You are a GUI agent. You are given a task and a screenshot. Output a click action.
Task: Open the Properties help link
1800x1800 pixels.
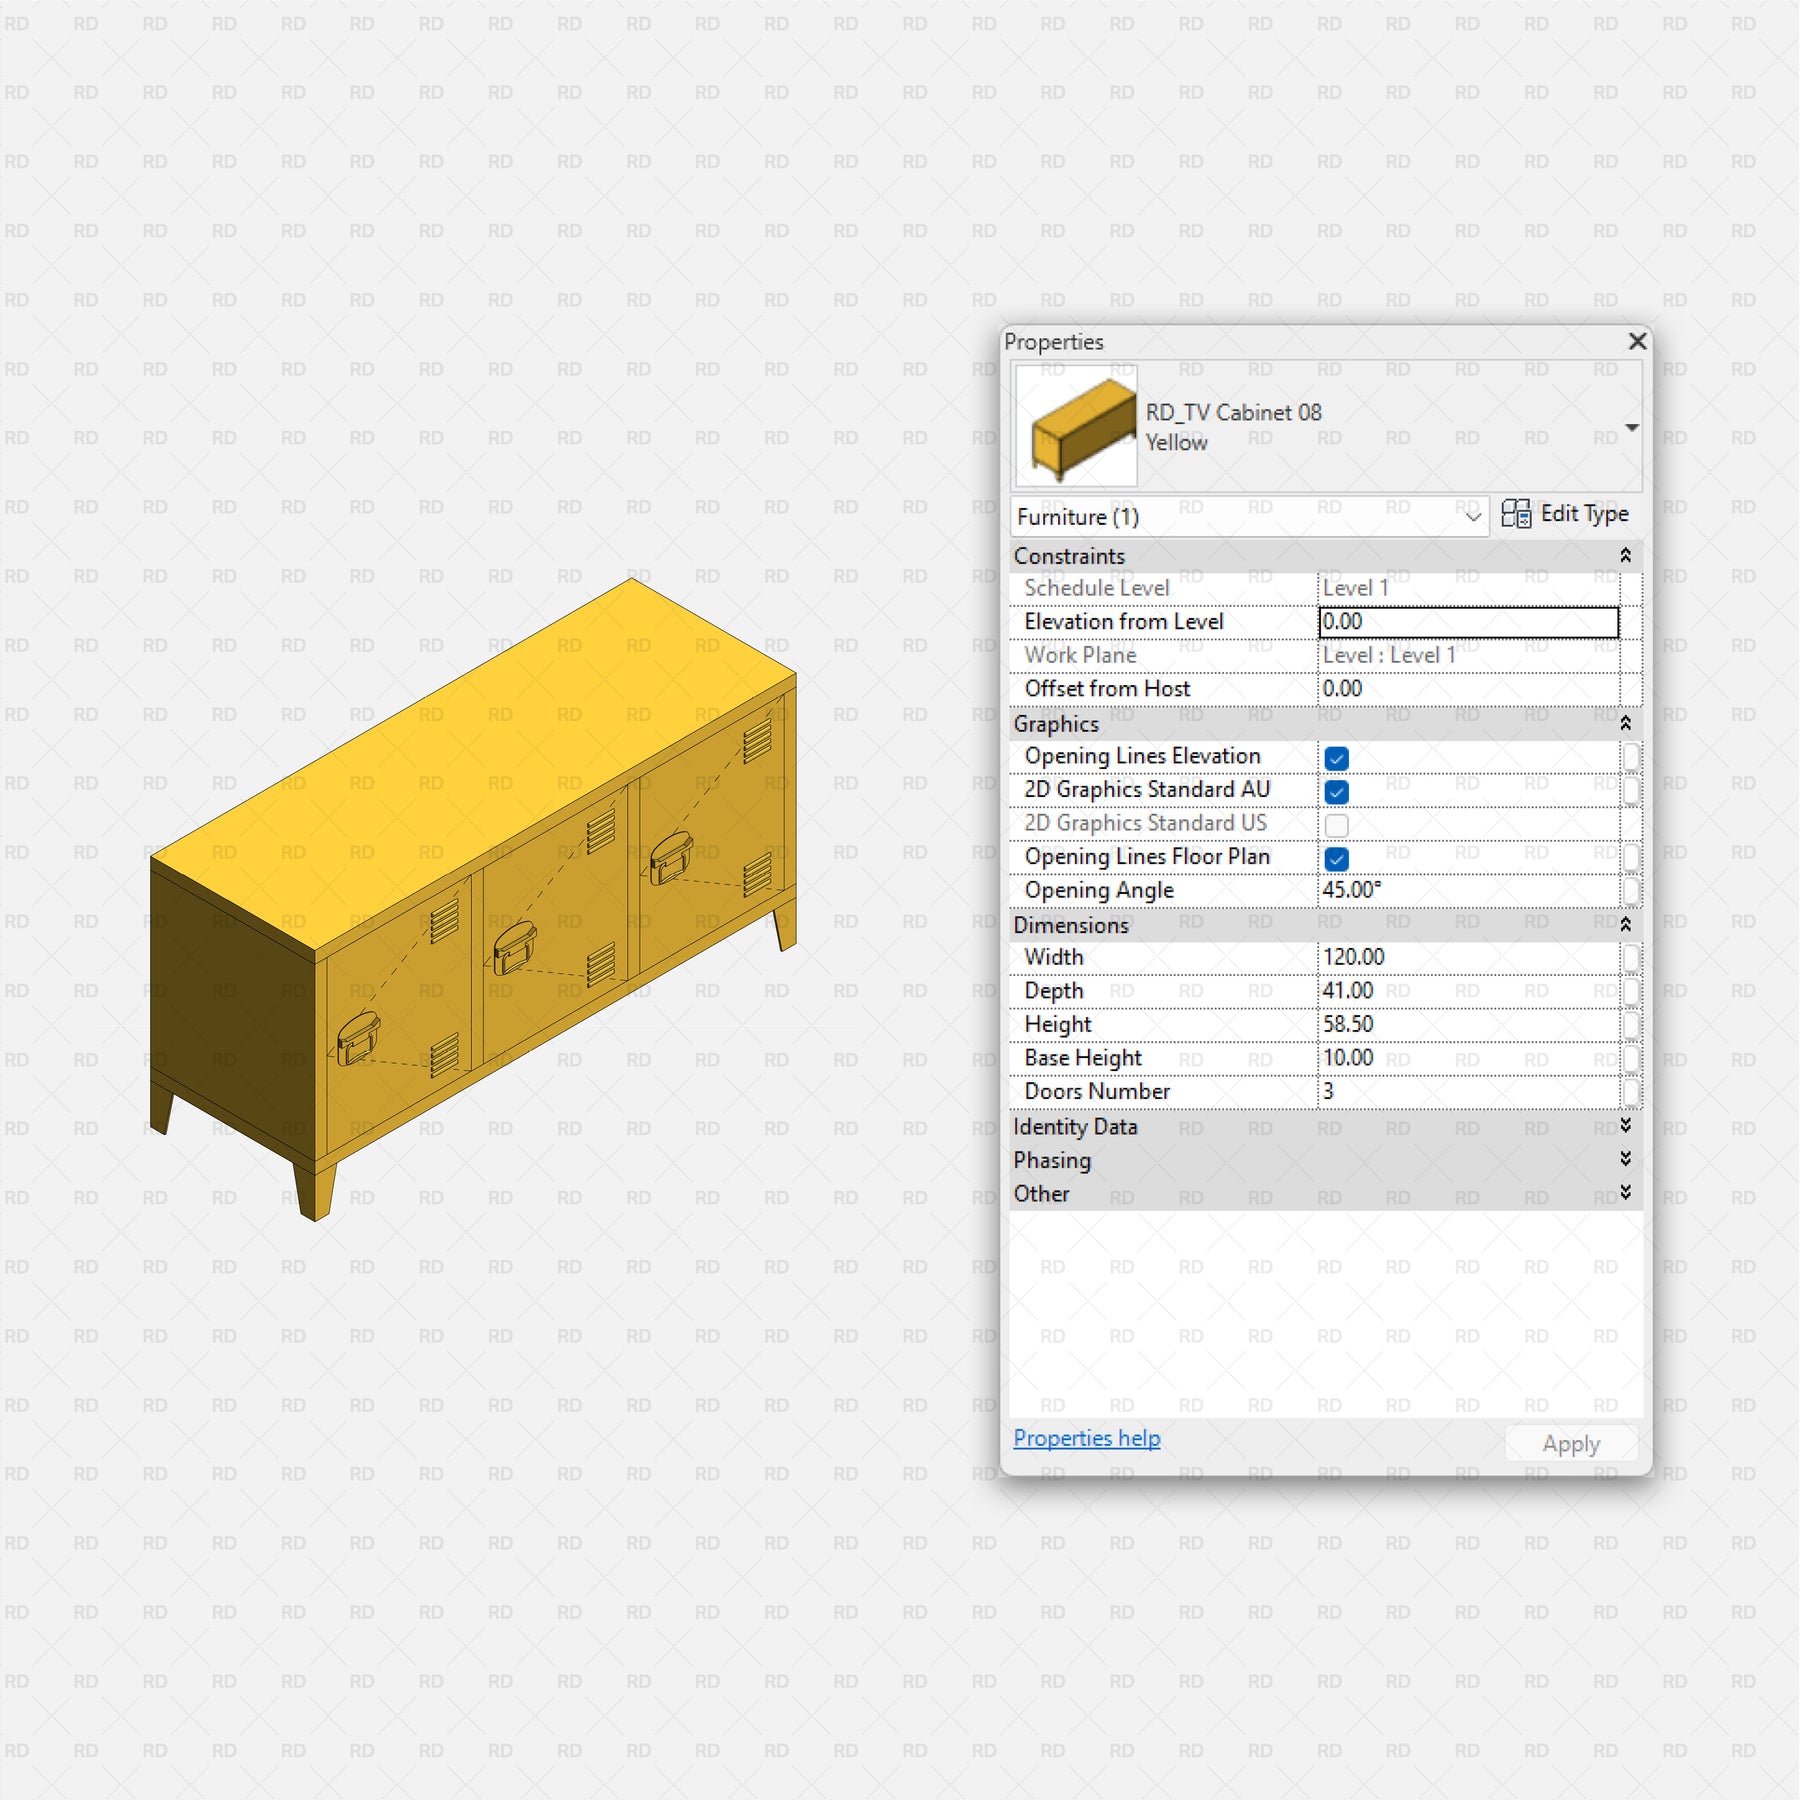pyautogui.click(x=1086, y=1438)
